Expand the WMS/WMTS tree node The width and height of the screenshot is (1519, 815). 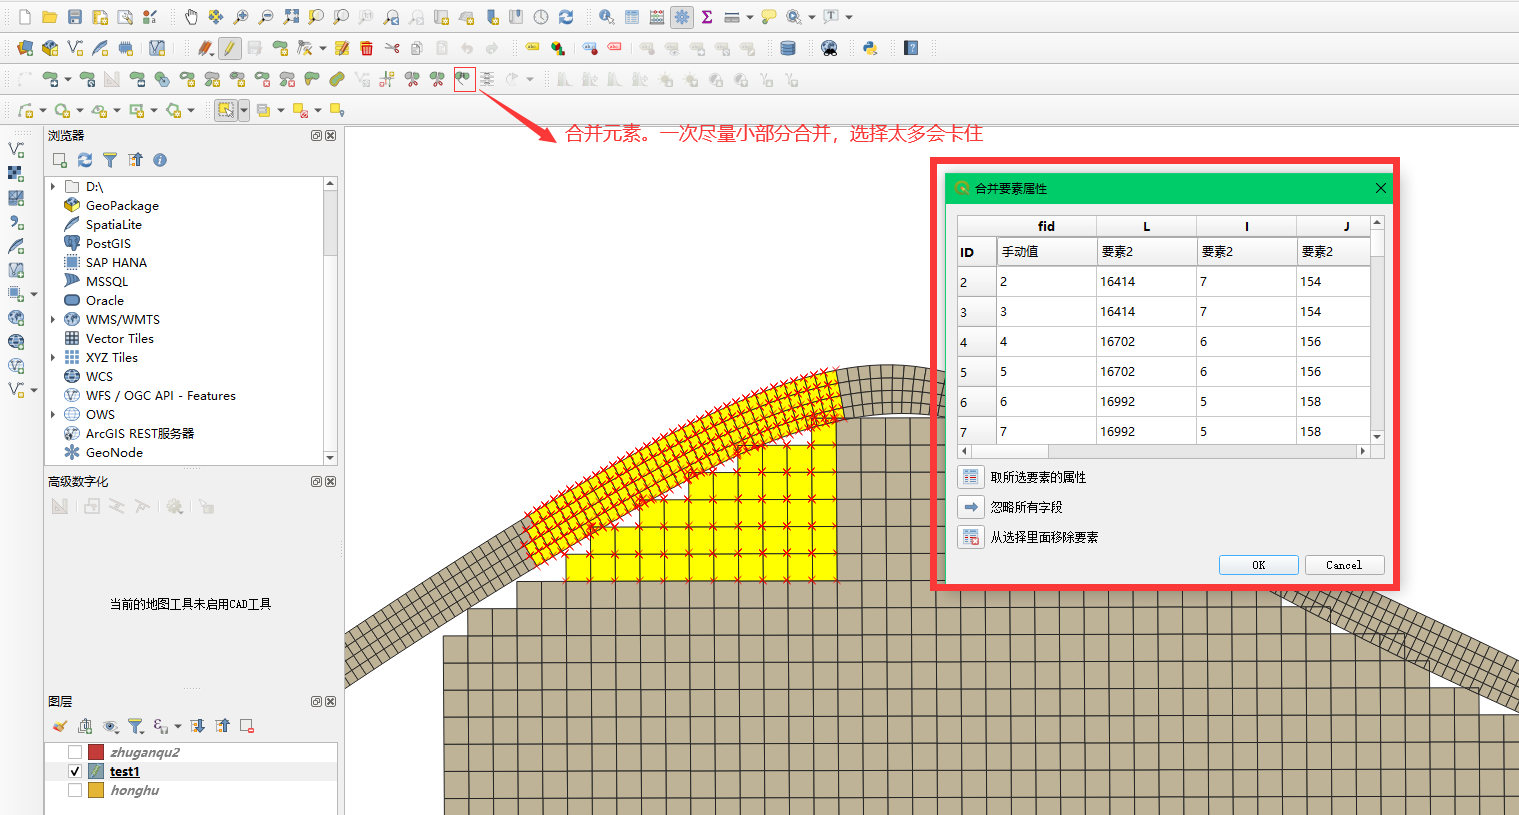coord(53,320)
